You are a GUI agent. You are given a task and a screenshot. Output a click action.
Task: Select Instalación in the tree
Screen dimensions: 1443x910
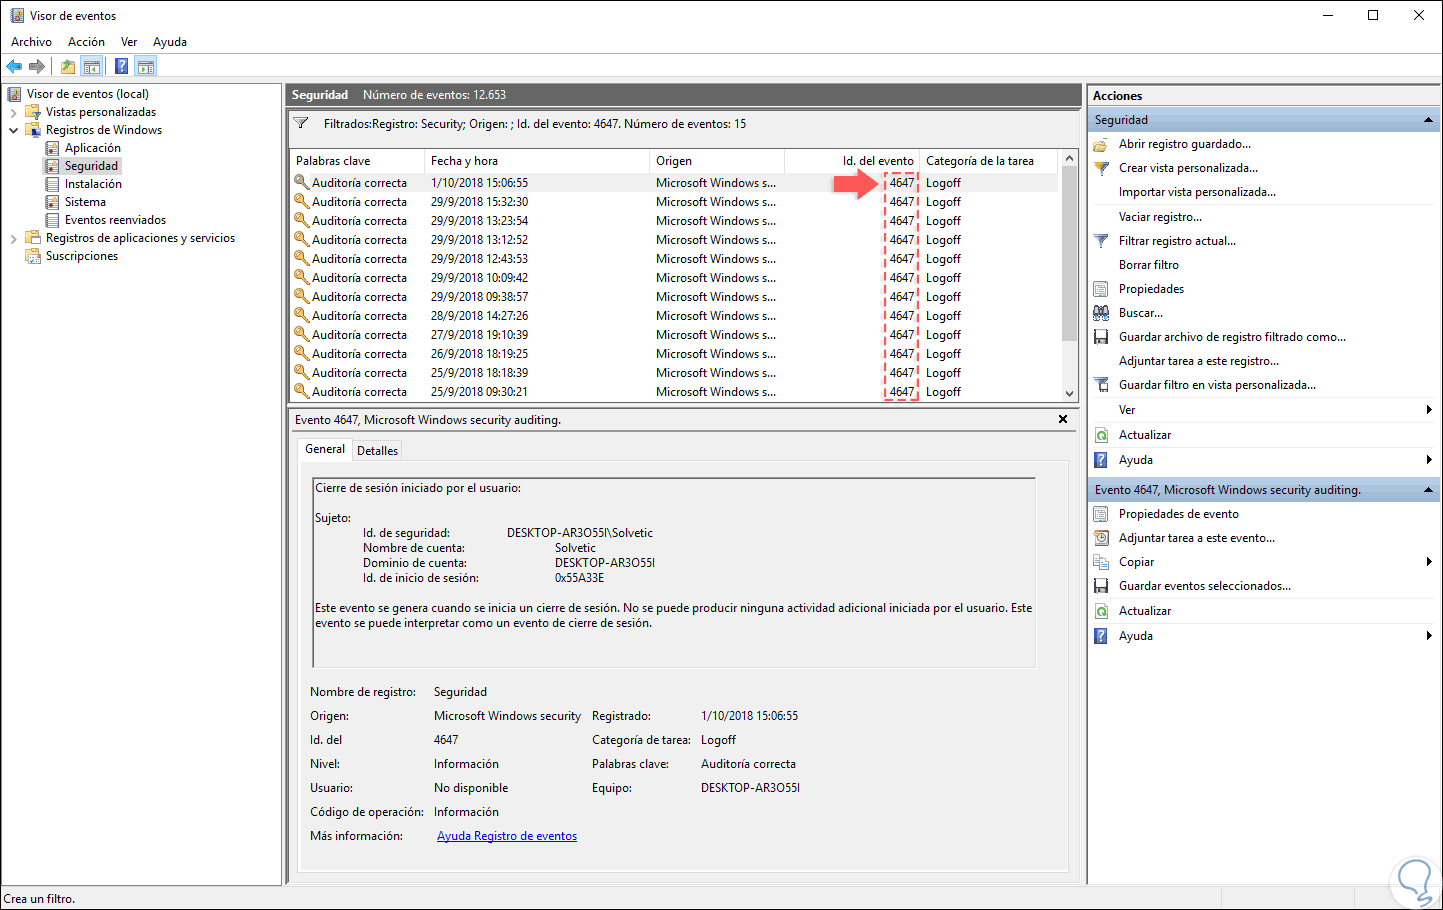click(93, 184)
